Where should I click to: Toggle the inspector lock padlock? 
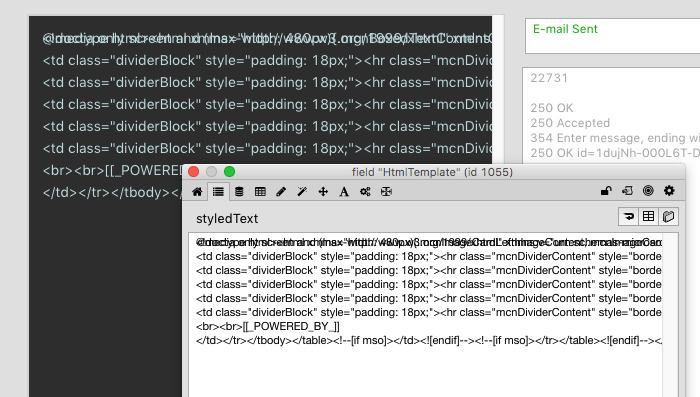click(606, 191)
